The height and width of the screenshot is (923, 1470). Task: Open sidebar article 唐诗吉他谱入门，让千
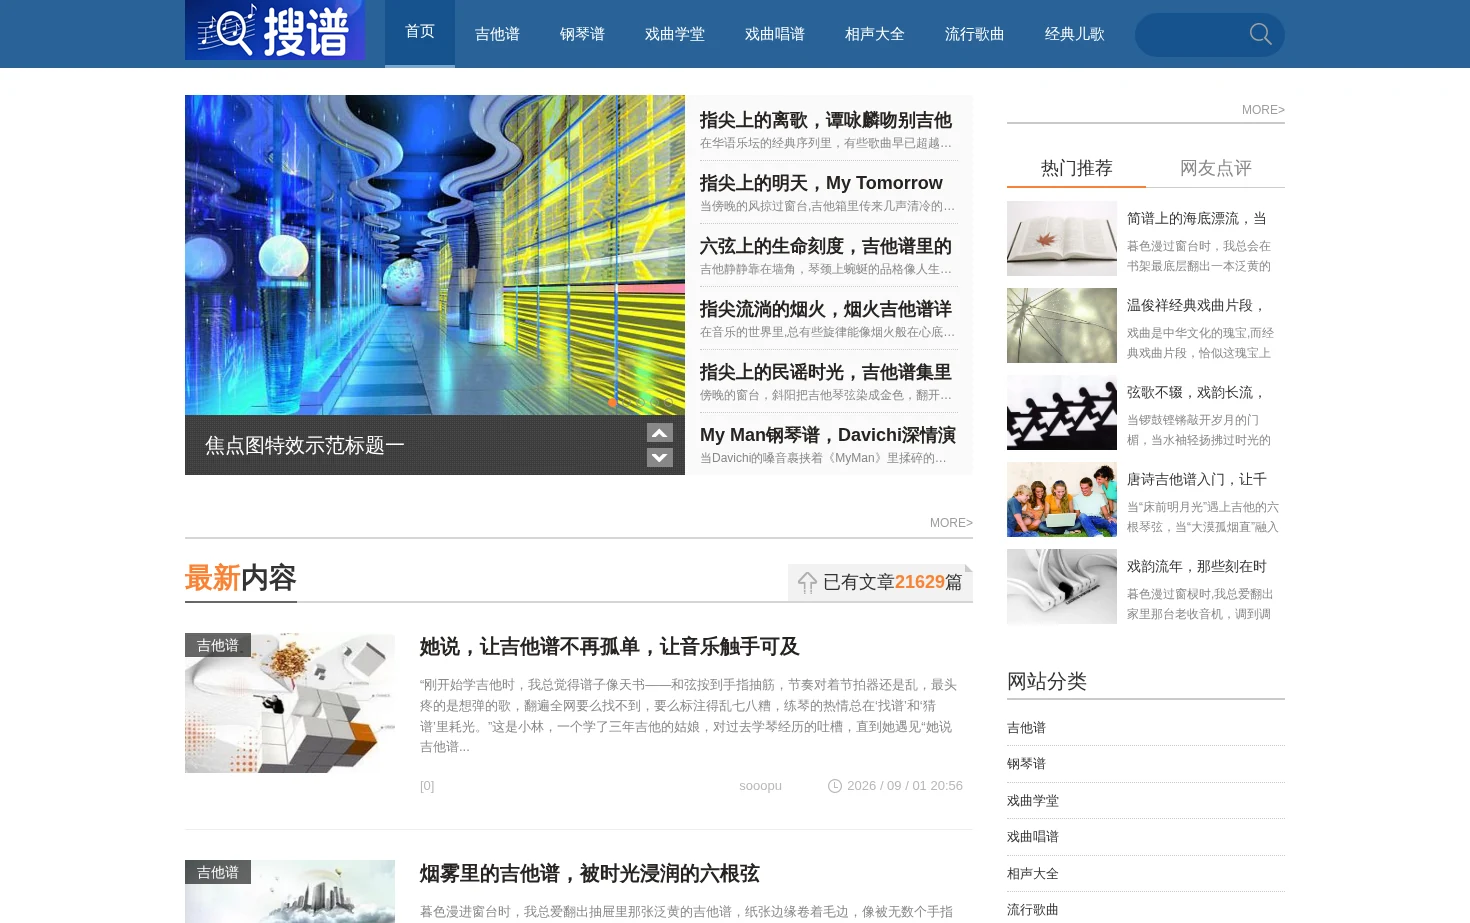(1196, 479)
